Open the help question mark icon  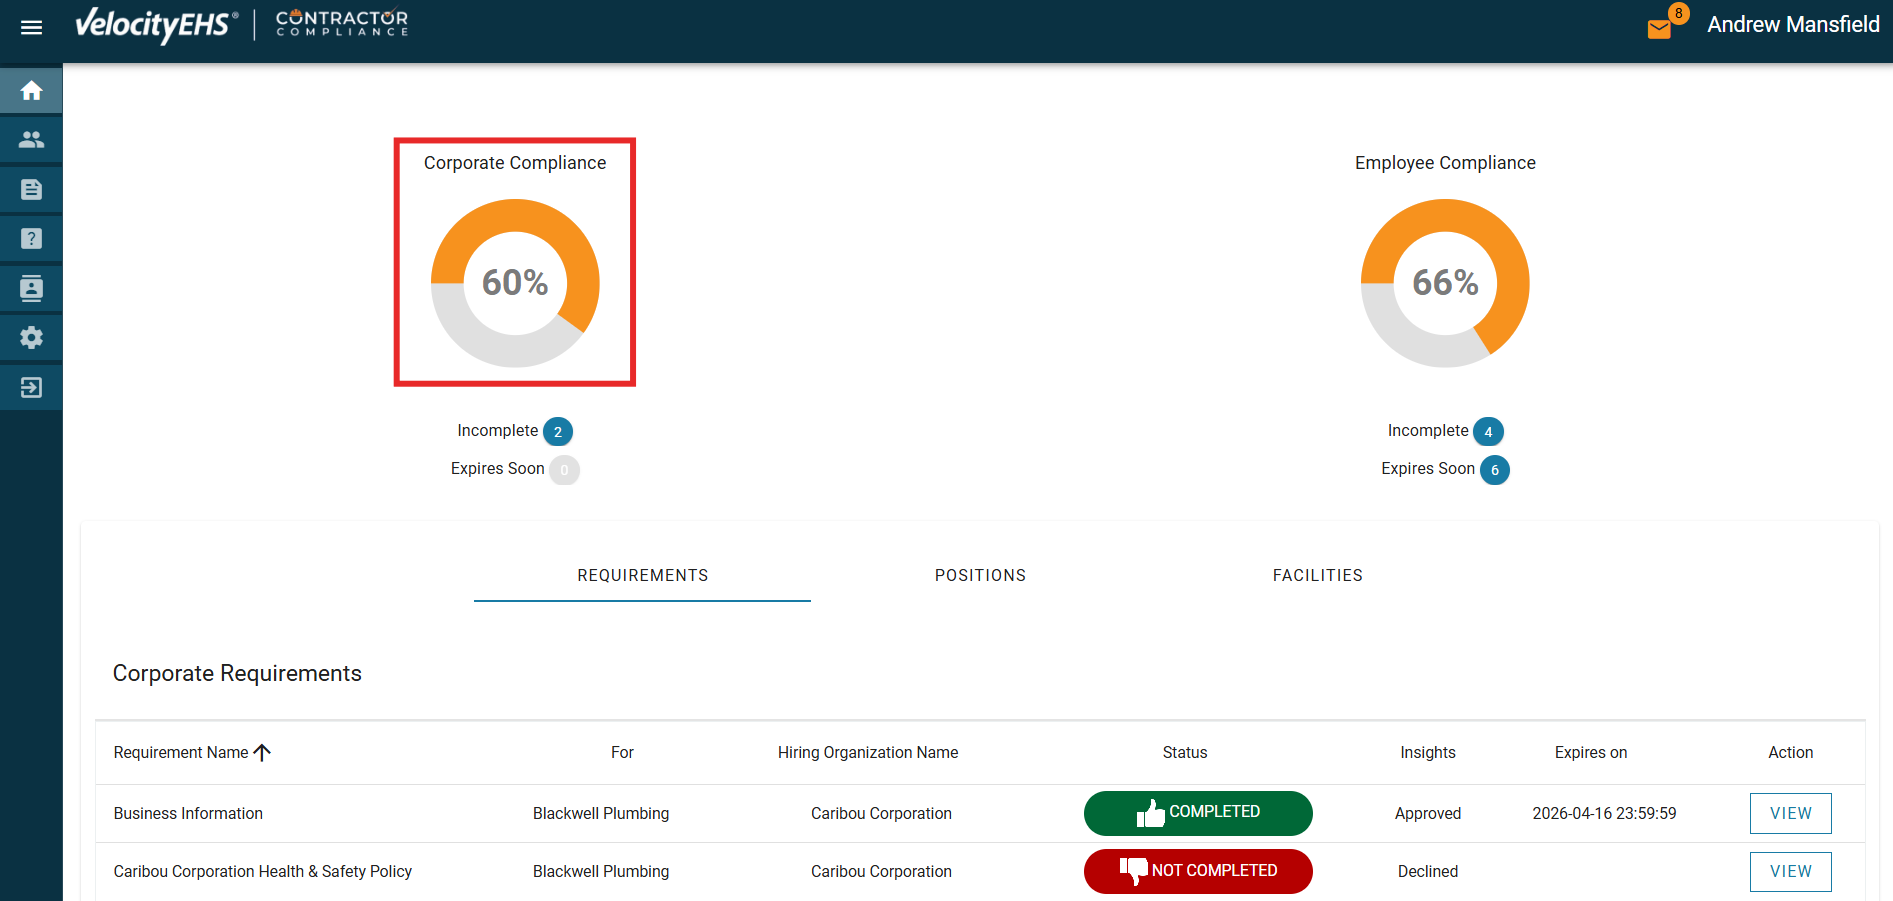point(31,239)
